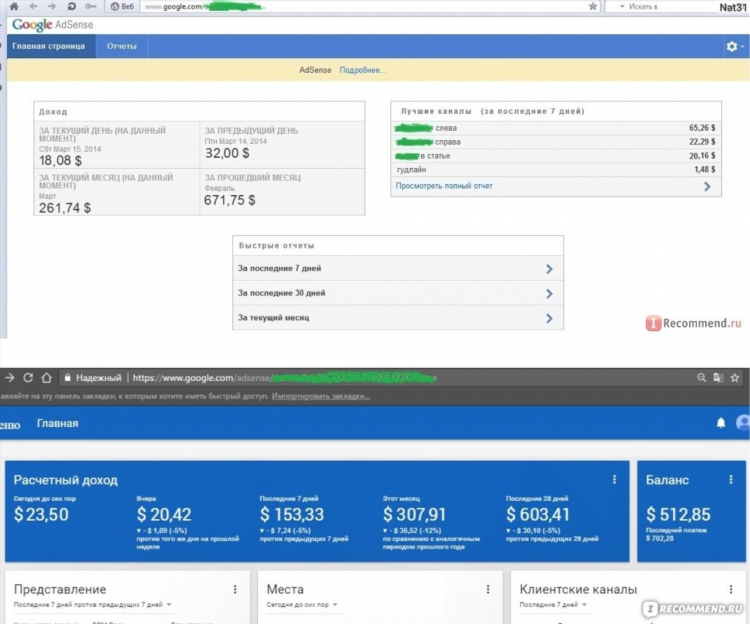Click the home icon in the top browser

coord(14,6)
